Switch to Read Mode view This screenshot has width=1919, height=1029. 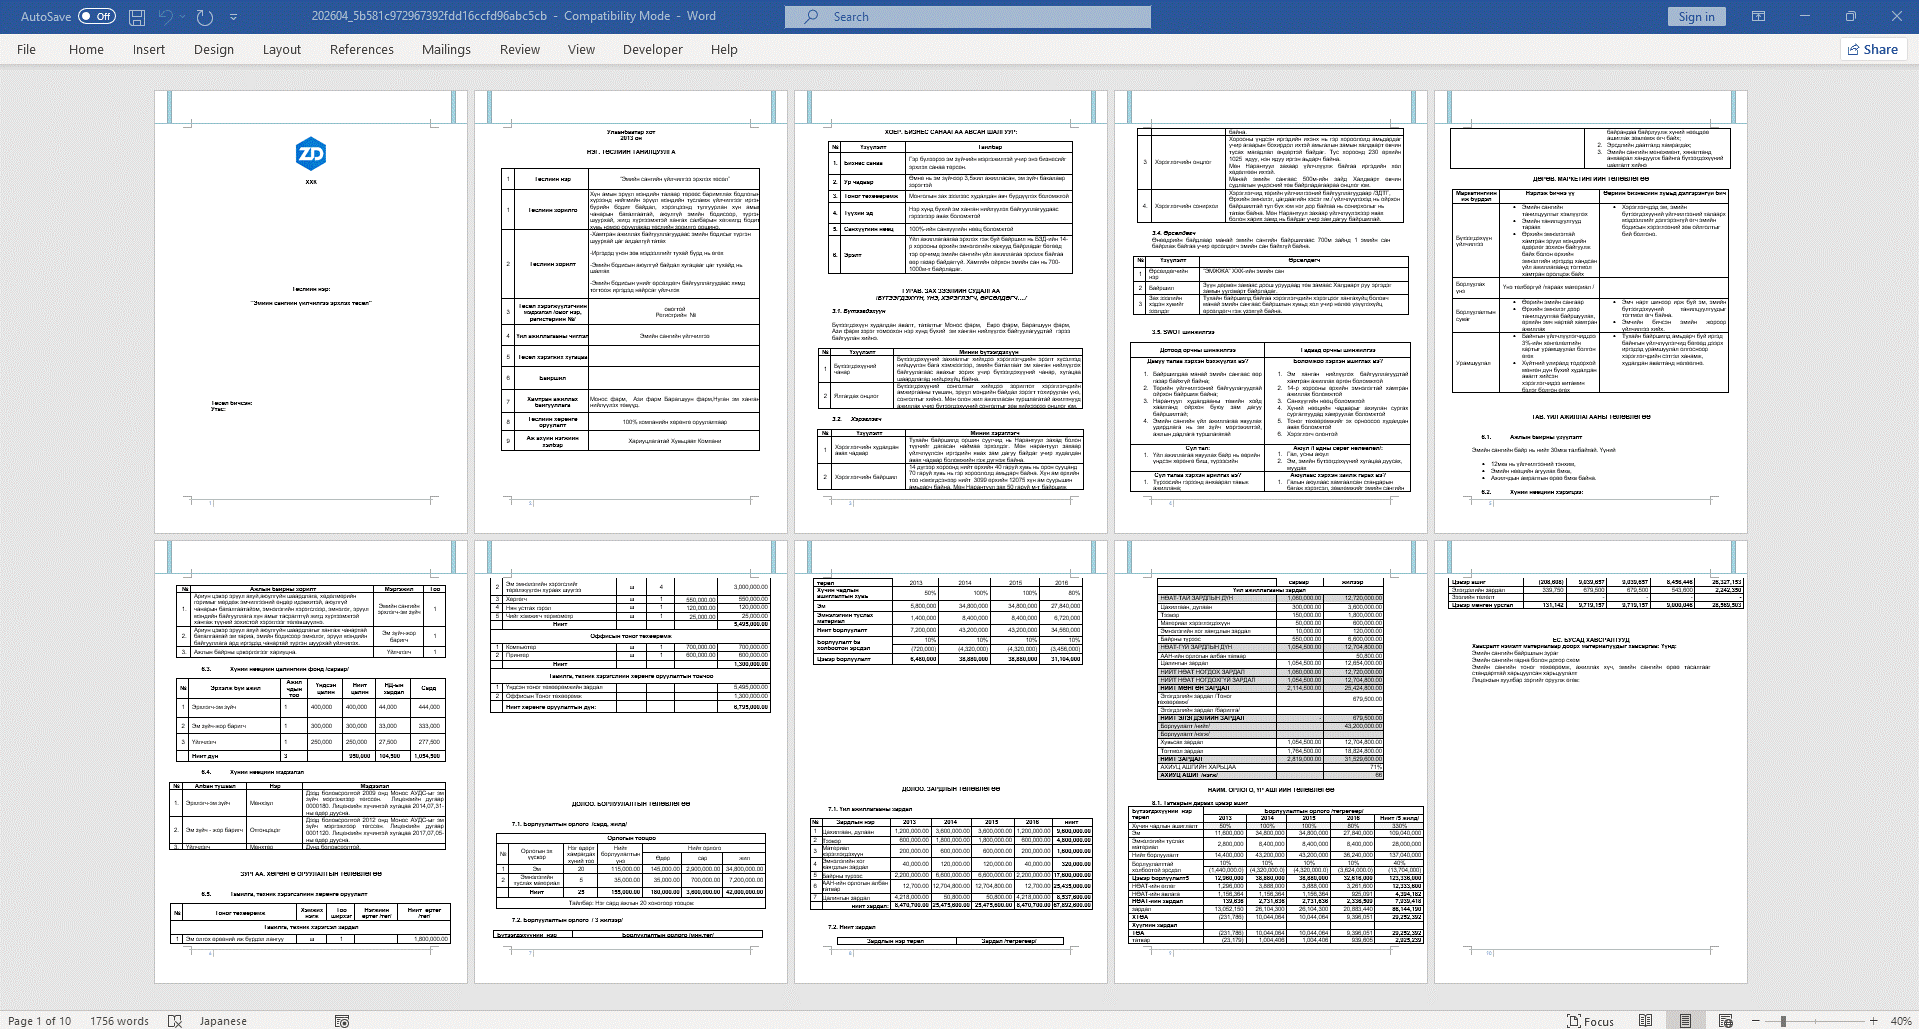(1645, 1021)
